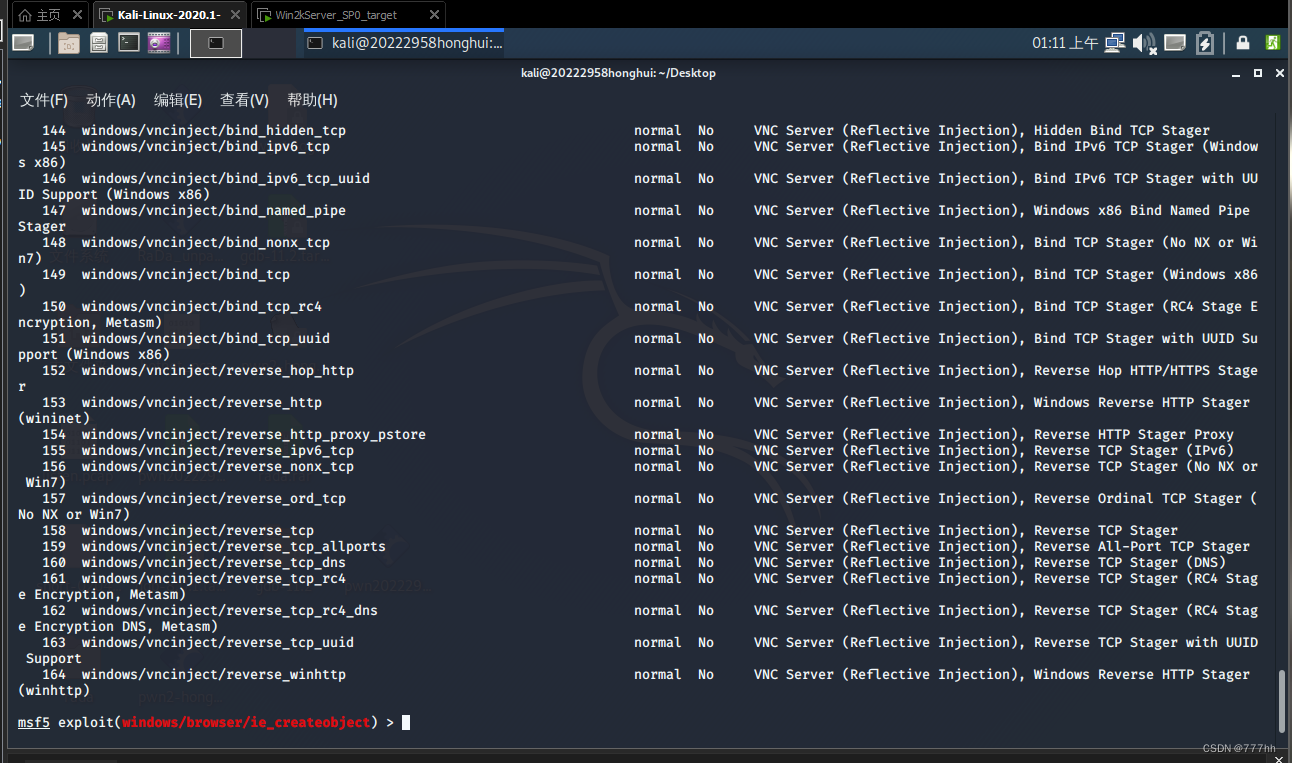Screen dimensions: 1292x763
Task: Click the battery power manager icon
Action: point(1205,43)
